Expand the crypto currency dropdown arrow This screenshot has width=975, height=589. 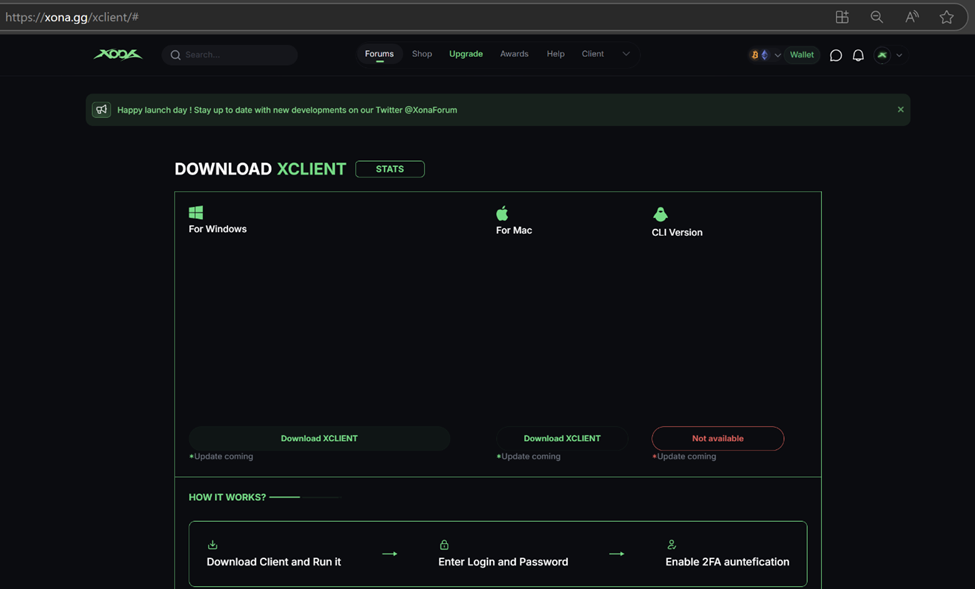click(777, 55)
